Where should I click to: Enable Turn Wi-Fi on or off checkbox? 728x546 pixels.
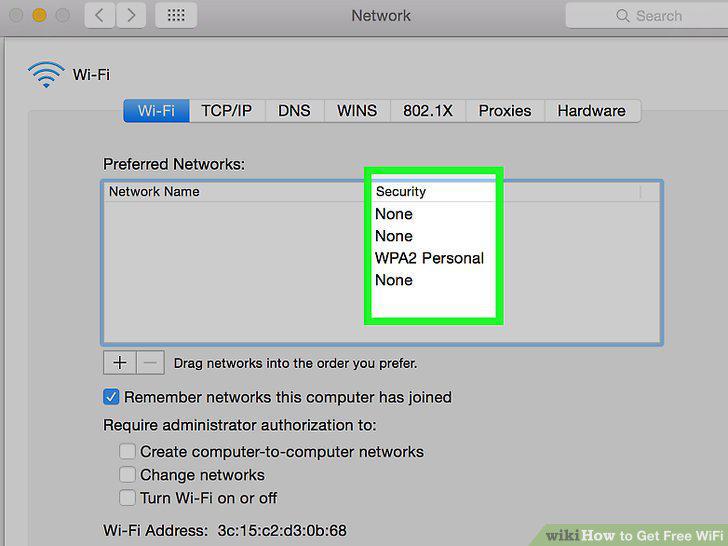pyautogui.click(x=127, y=498)
